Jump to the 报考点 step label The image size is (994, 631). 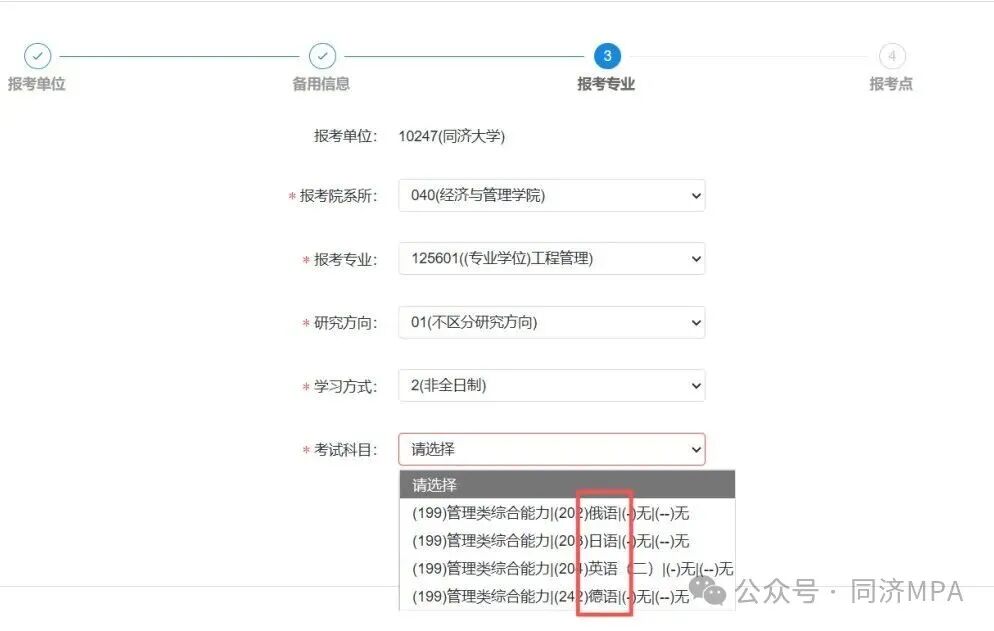click(x=891, y=84)
